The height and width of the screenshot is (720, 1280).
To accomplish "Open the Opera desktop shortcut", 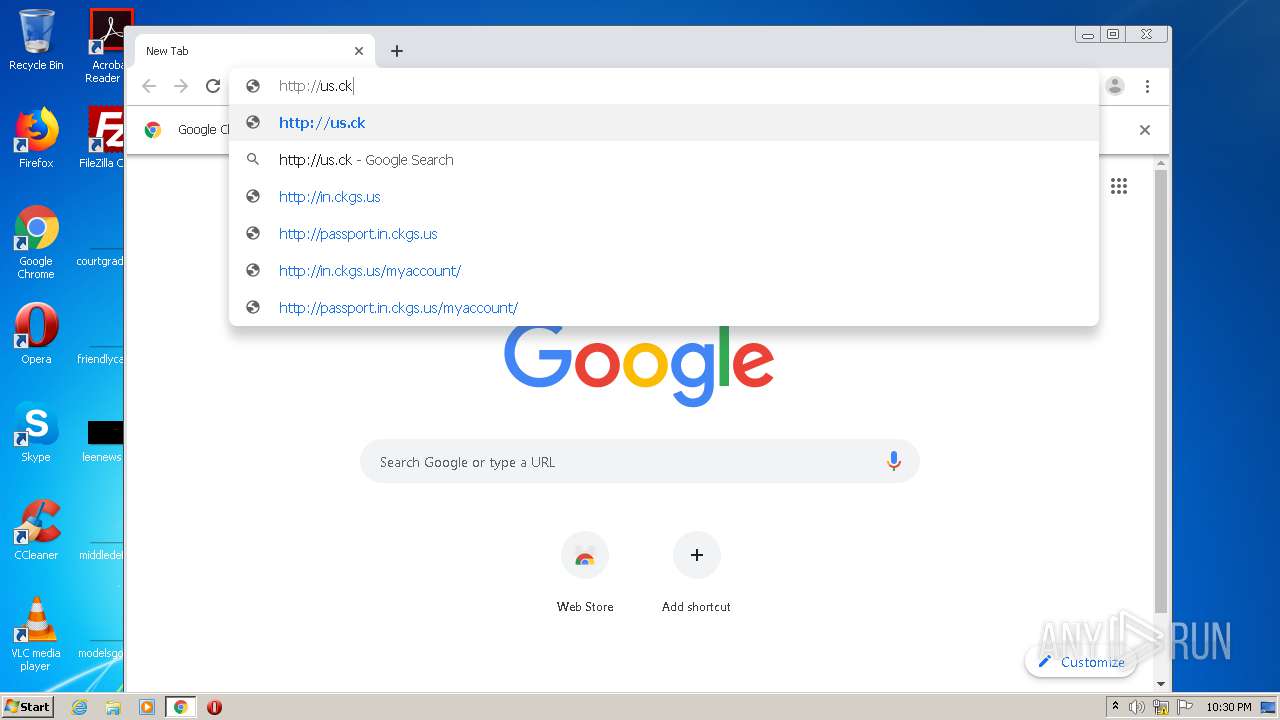I will [x=36, y=334].
